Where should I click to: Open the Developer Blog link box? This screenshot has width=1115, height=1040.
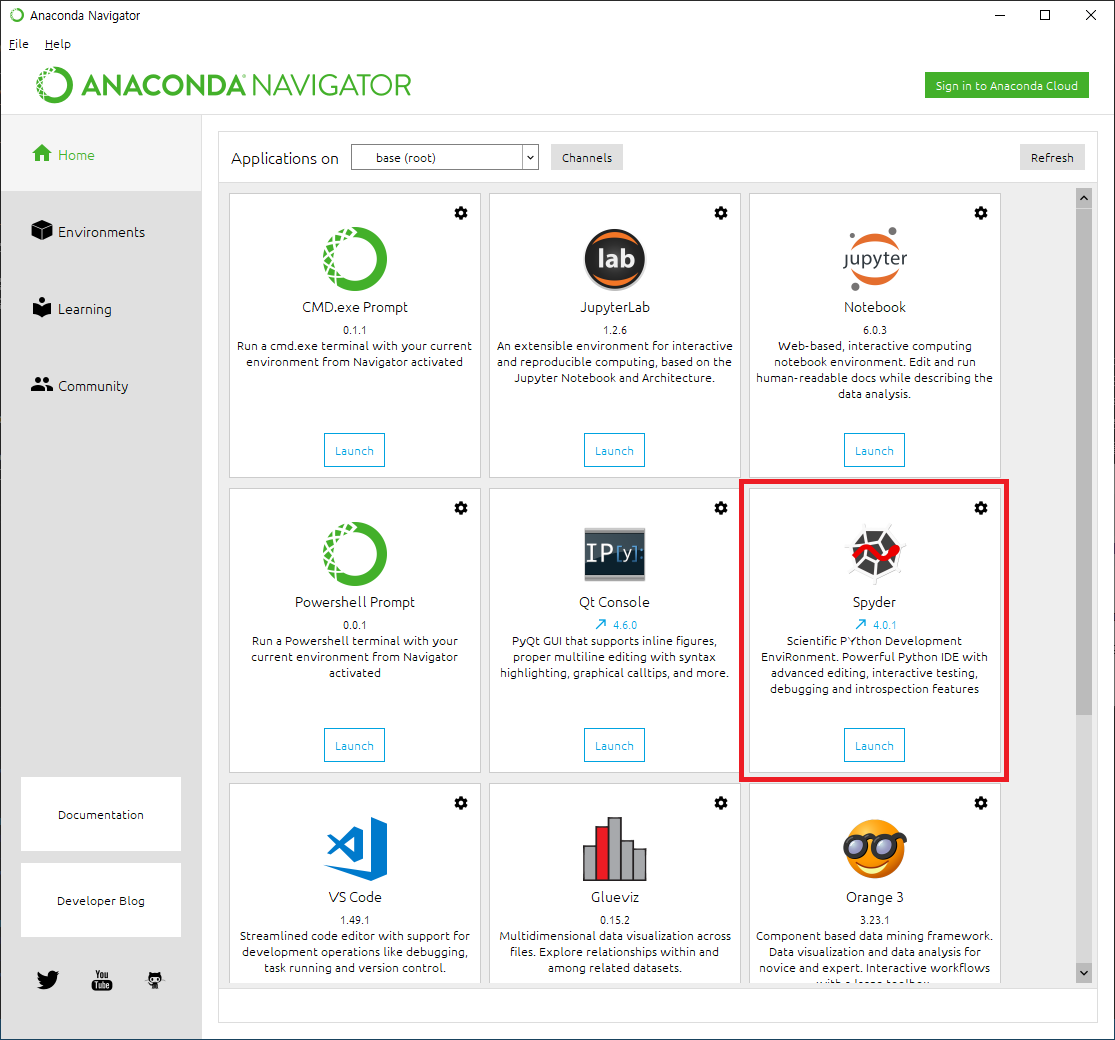click(101, 900)
